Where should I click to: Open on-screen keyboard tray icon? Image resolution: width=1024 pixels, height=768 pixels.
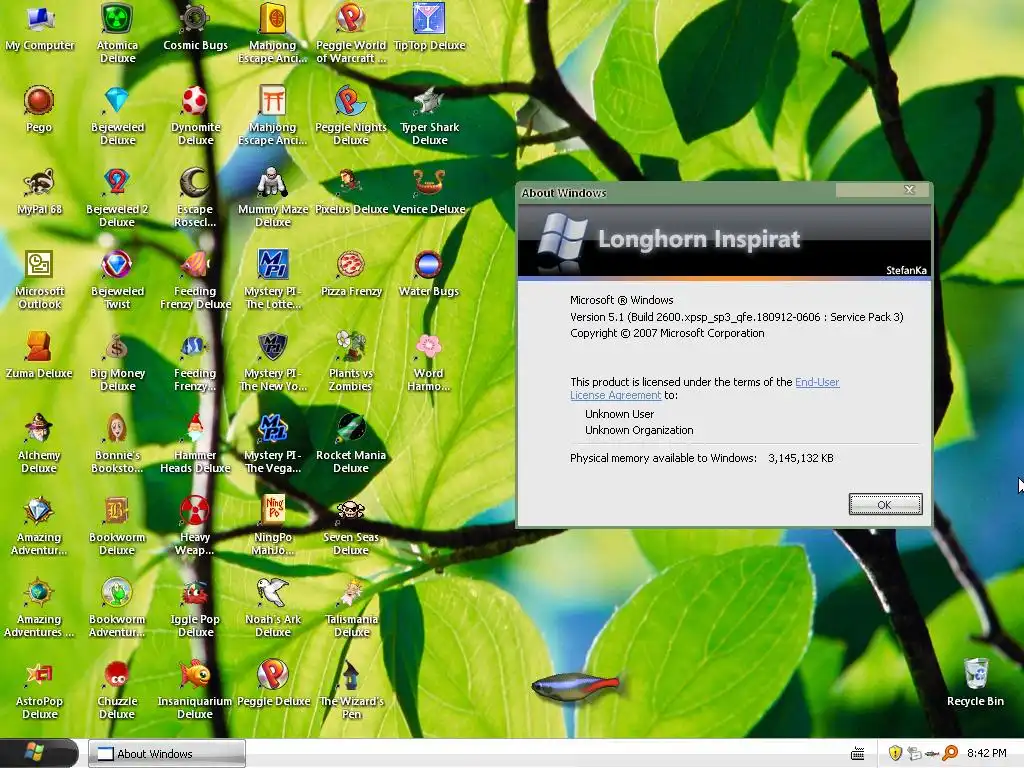(857, 754)
